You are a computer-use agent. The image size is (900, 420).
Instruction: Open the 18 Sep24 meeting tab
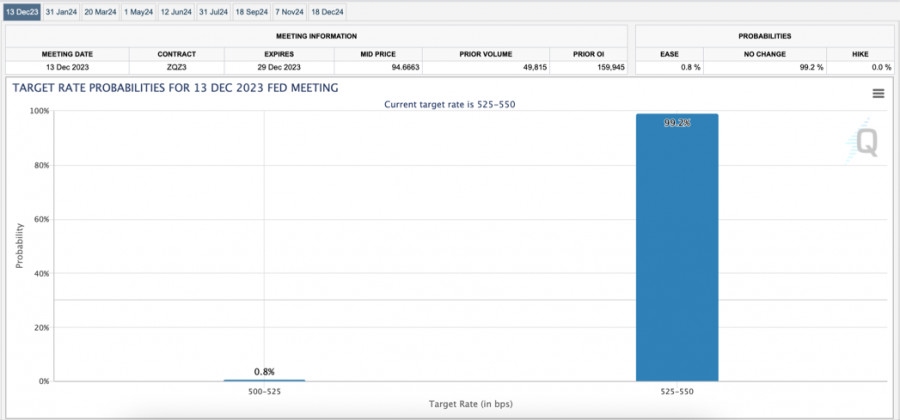pyautogui.click(x=253, y=11)
